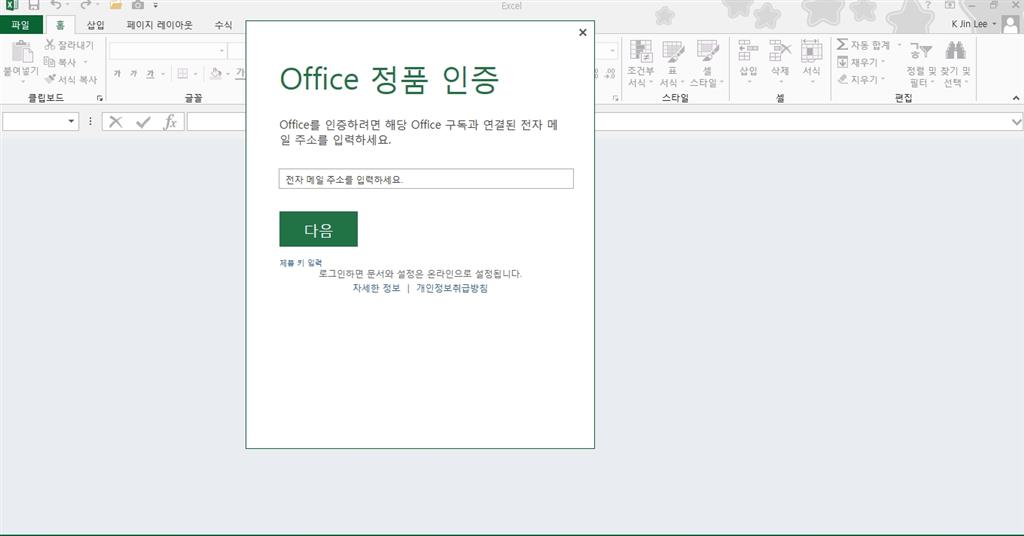
Task: Click the 자동 합계 sigma button
Action: tap(863, 44)
